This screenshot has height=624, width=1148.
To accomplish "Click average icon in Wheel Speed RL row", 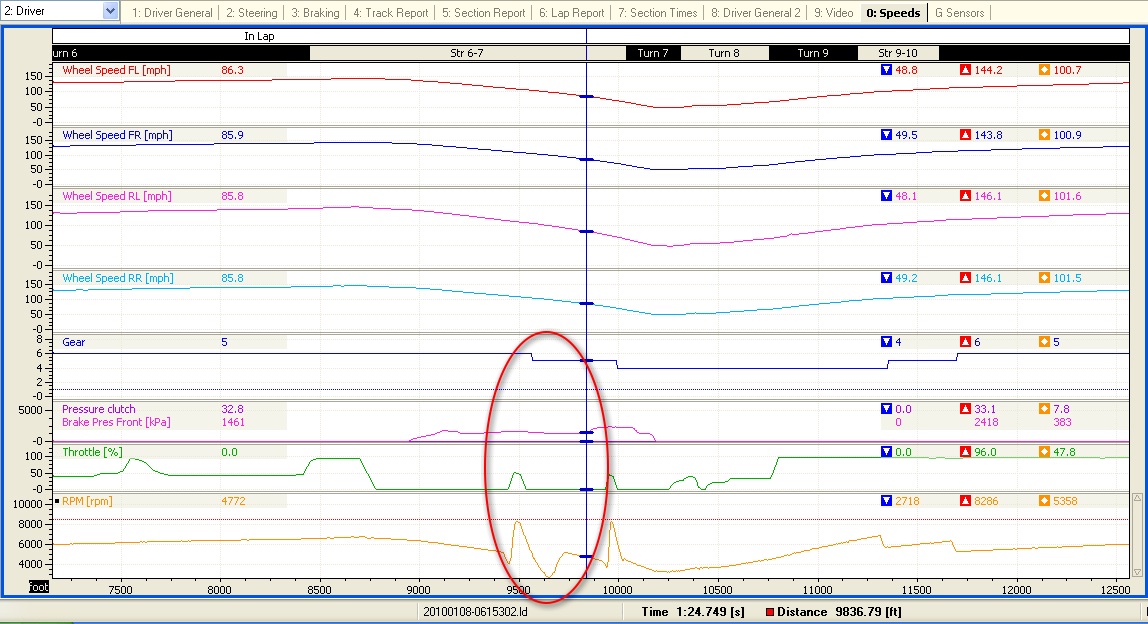I will (x=1044, y=196).
